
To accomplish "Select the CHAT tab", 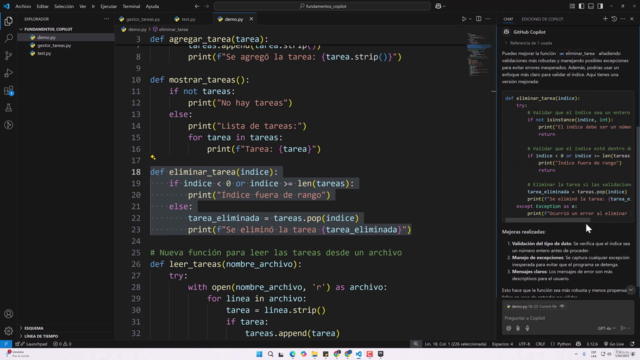I will [x=508, y=19].
